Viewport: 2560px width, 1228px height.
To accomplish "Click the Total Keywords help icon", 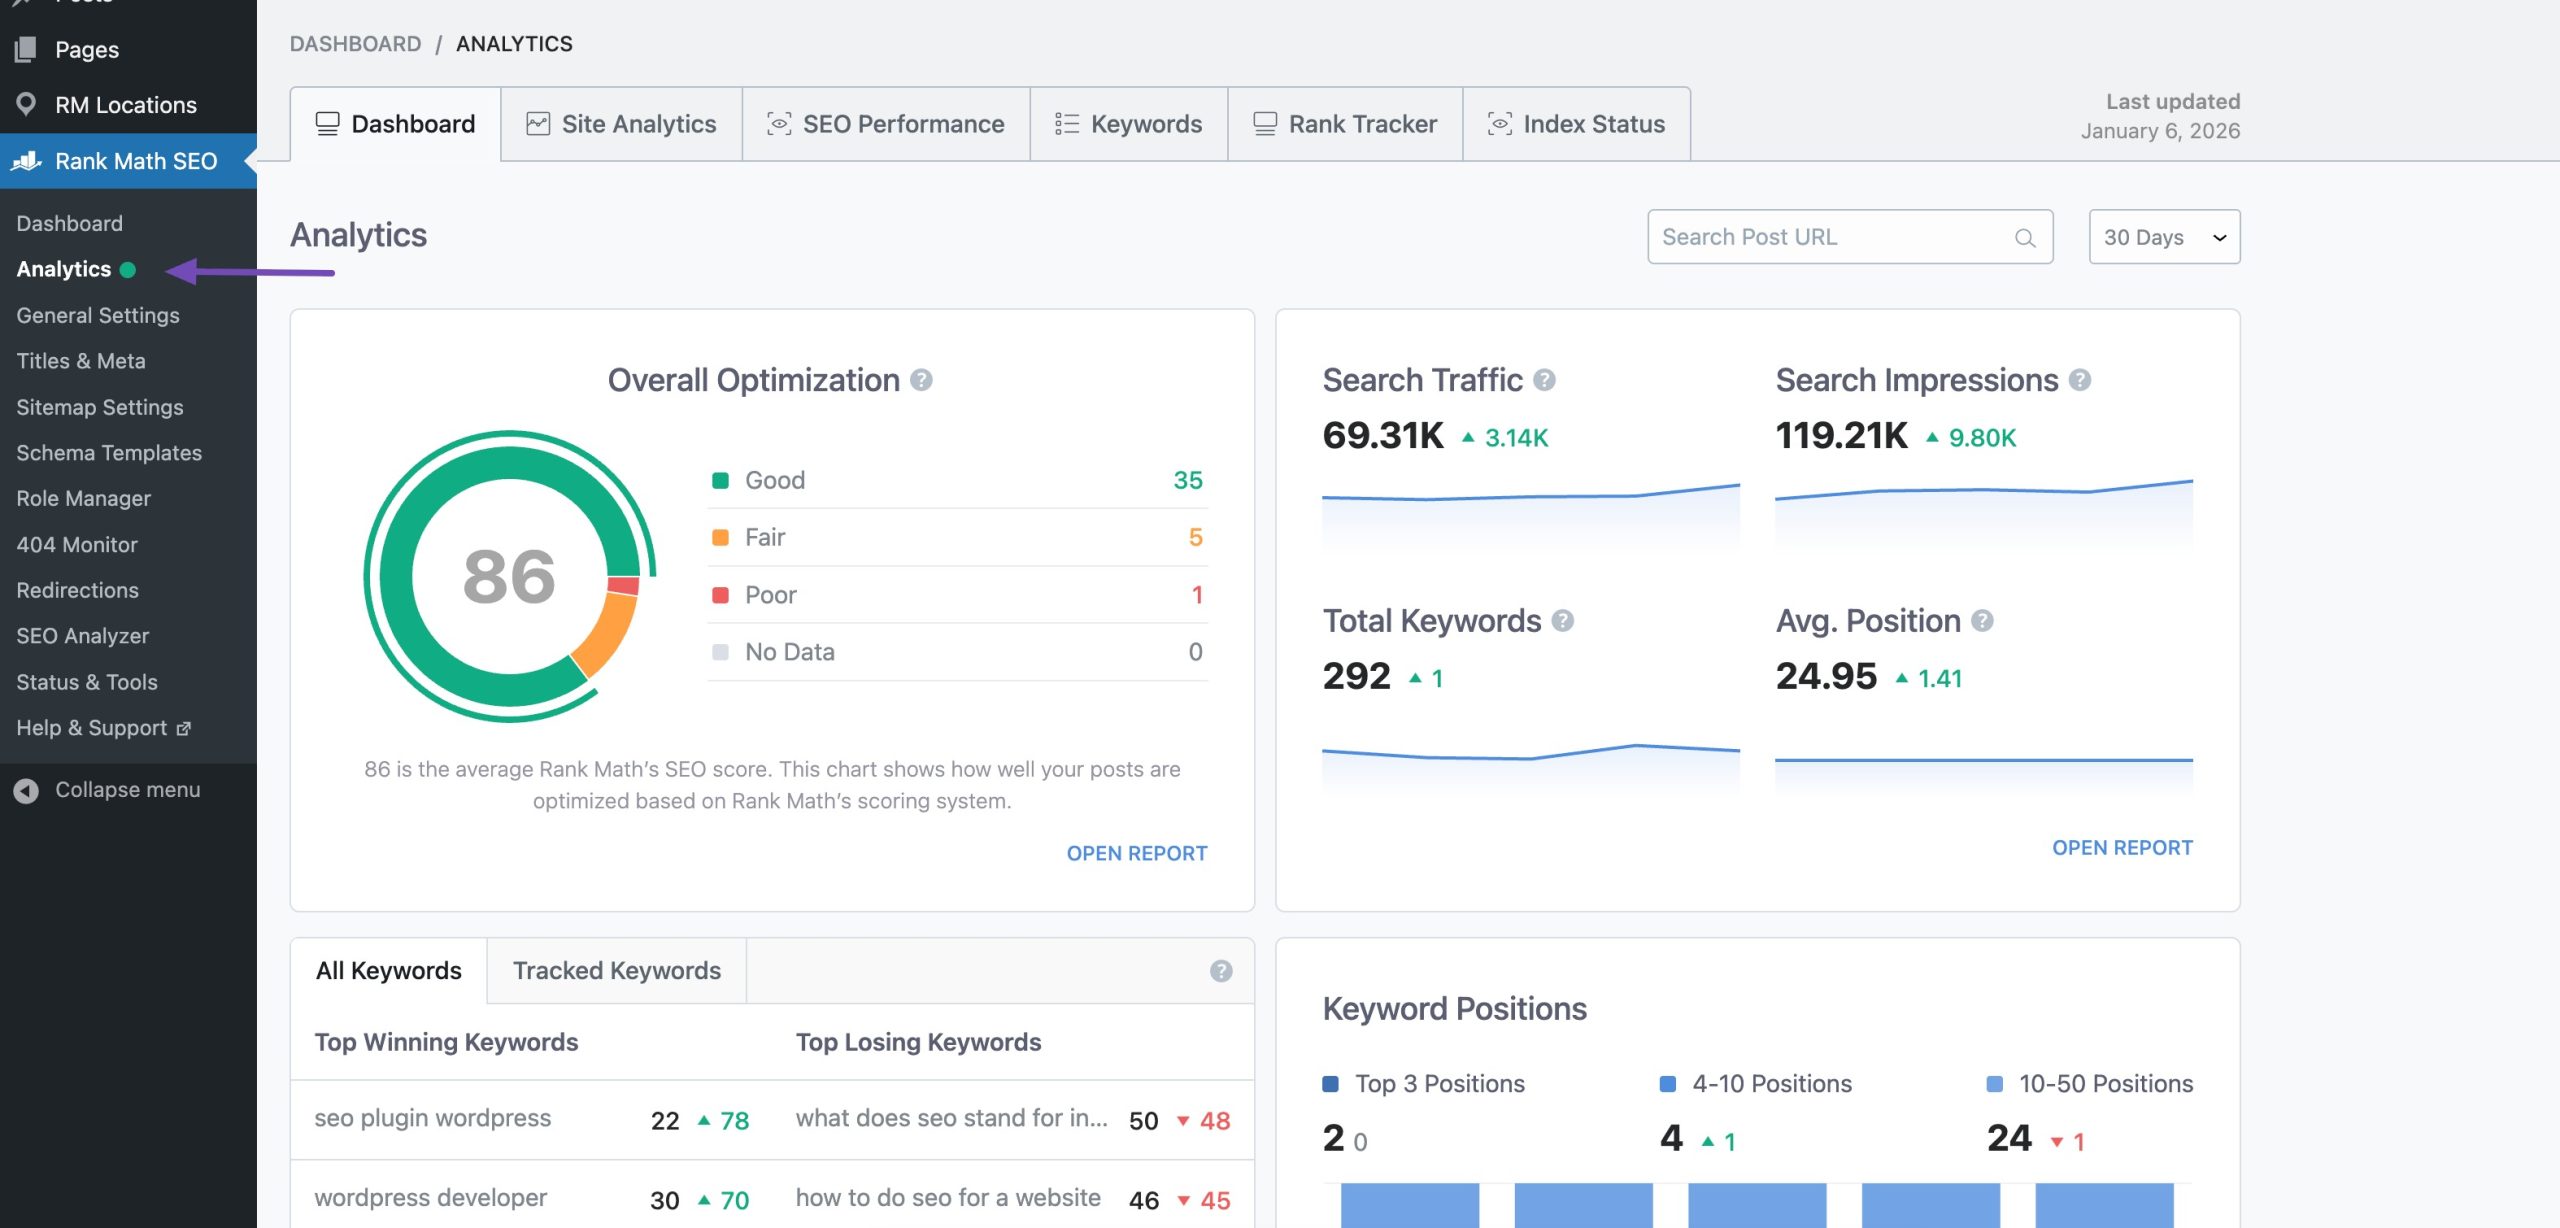I will point(1562,620).
